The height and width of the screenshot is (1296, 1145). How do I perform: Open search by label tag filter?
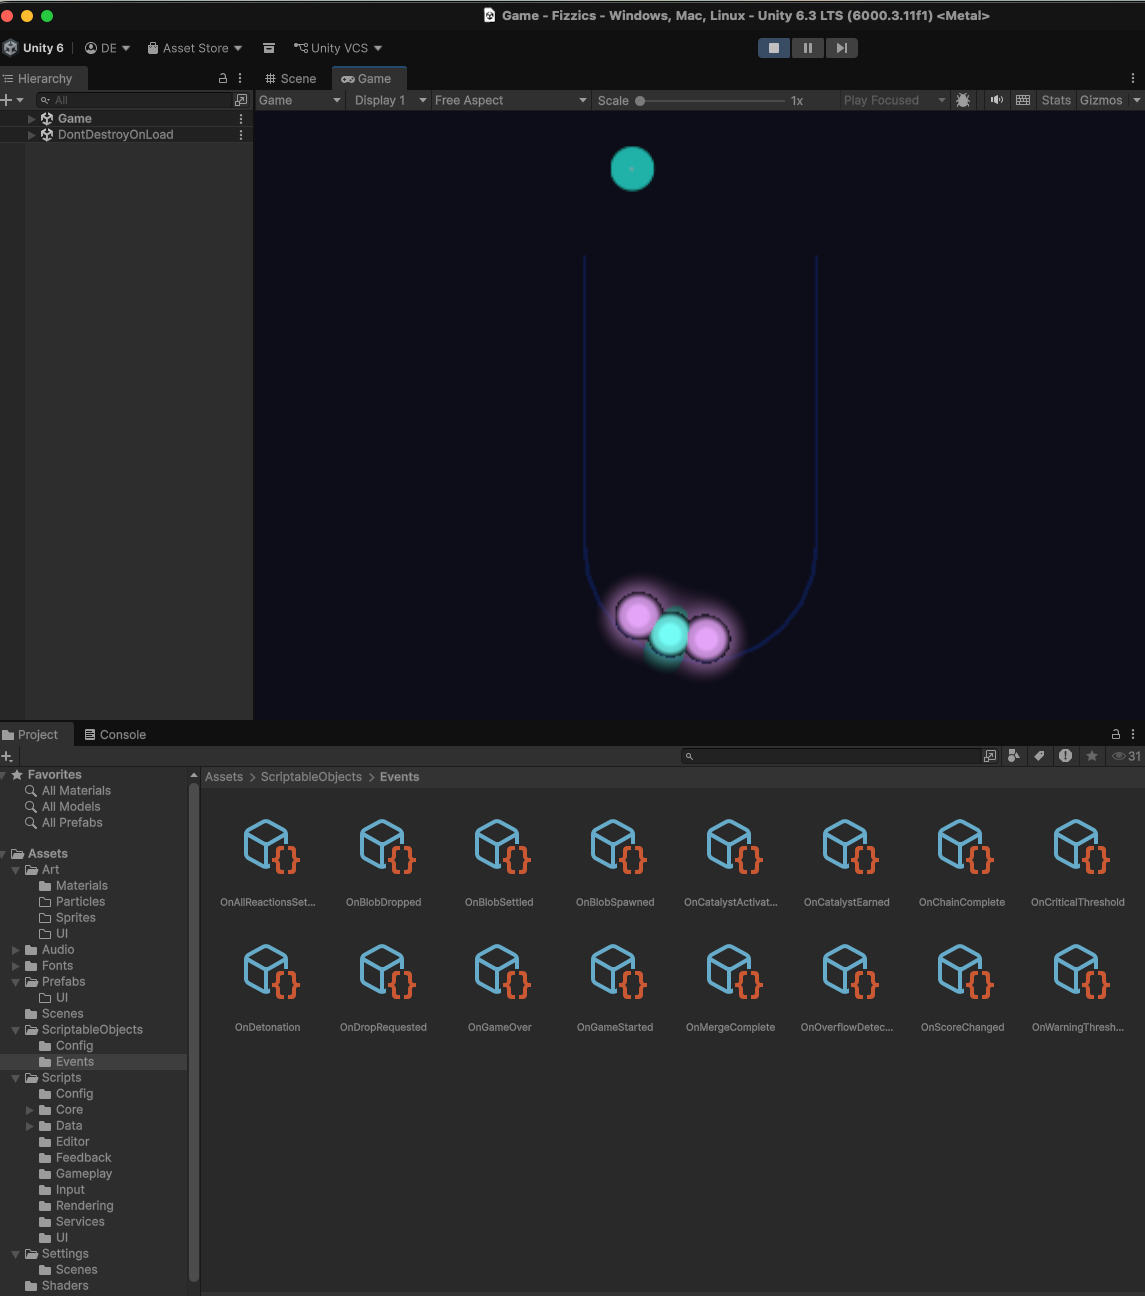click(x=1039, y=756)
